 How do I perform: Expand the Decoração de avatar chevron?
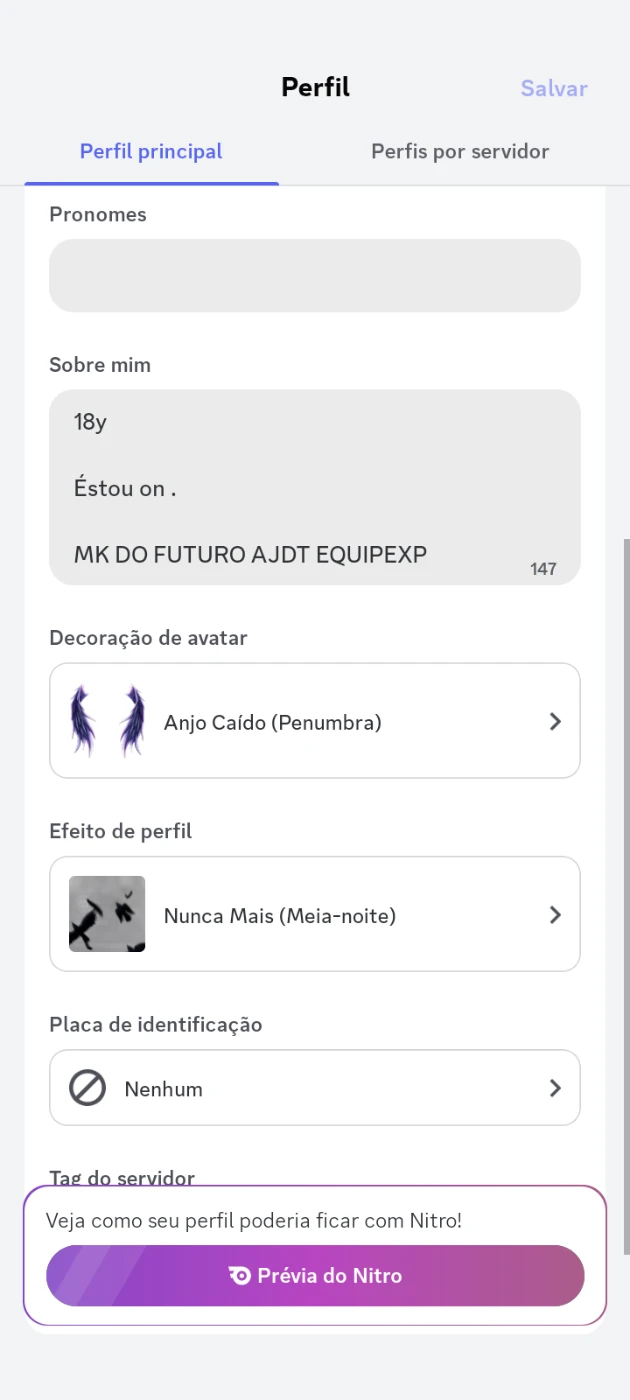[x=555, y=721]
